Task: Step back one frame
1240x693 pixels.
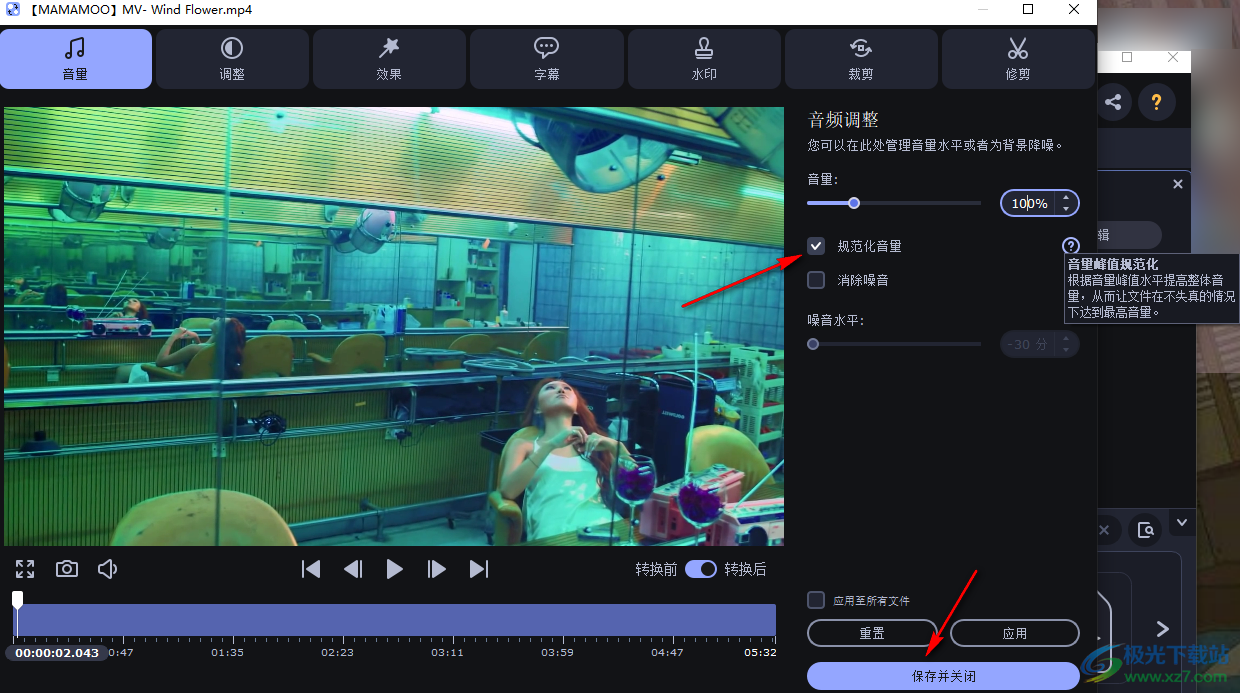Action: point(353,569)
